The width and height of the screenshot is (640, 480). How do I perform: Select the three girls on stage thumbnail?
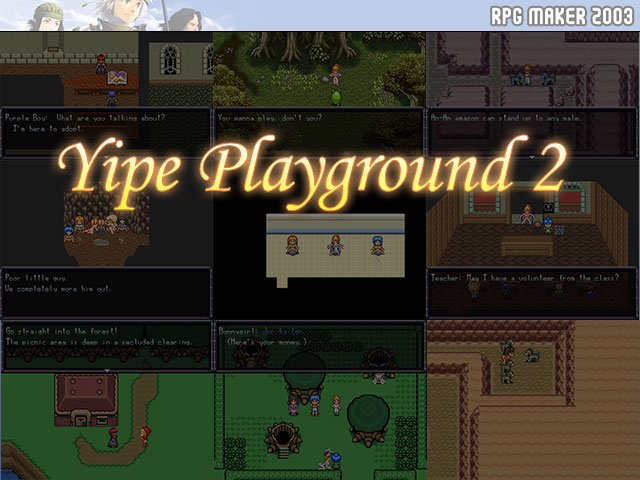[335, 245]
